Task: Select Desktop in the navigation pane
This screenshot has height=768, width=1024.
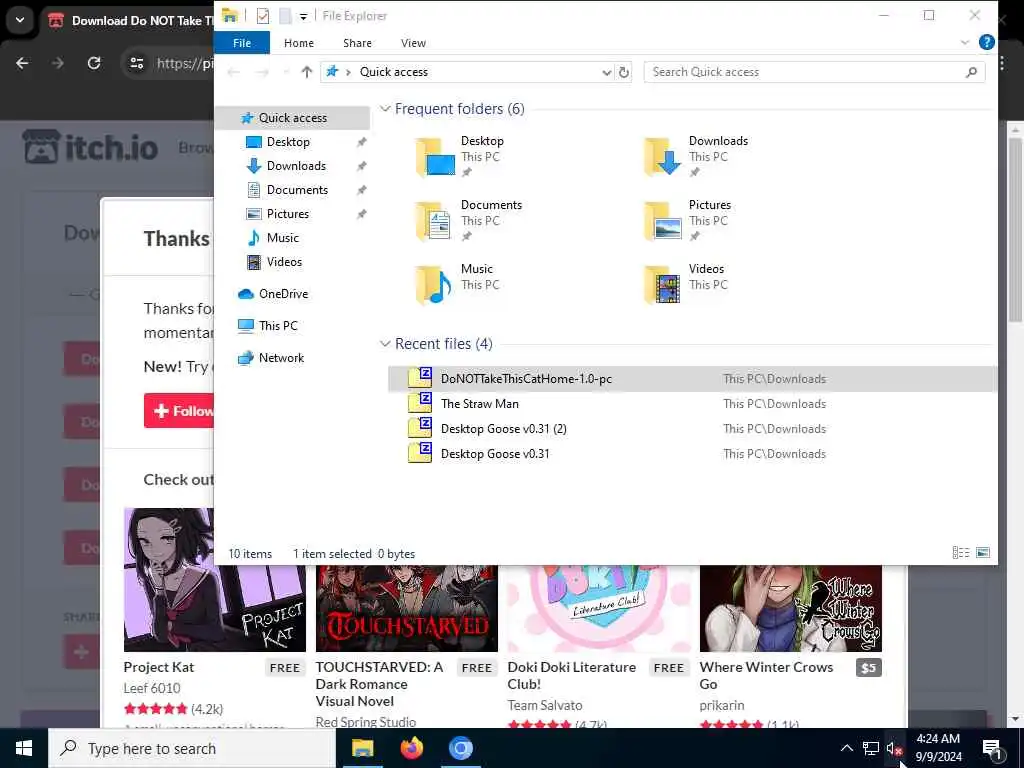Action: (288, 142)
